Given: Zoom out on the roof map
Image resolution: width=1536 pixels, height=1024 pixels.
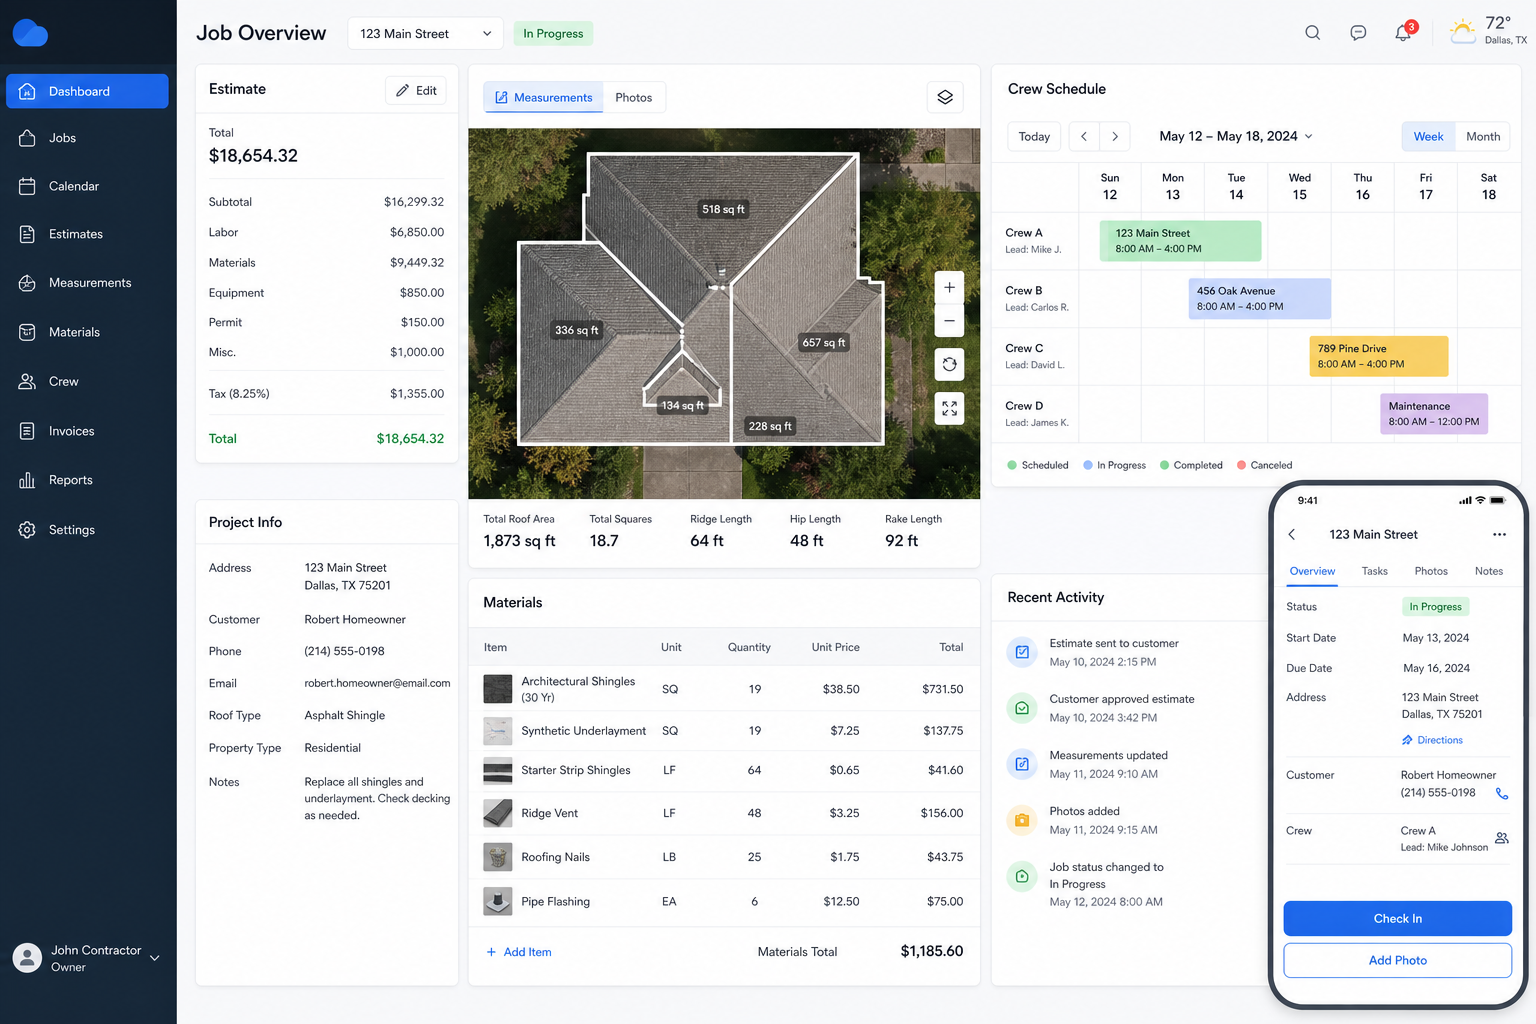Looking at the screenshot, I should coord(949,321).
